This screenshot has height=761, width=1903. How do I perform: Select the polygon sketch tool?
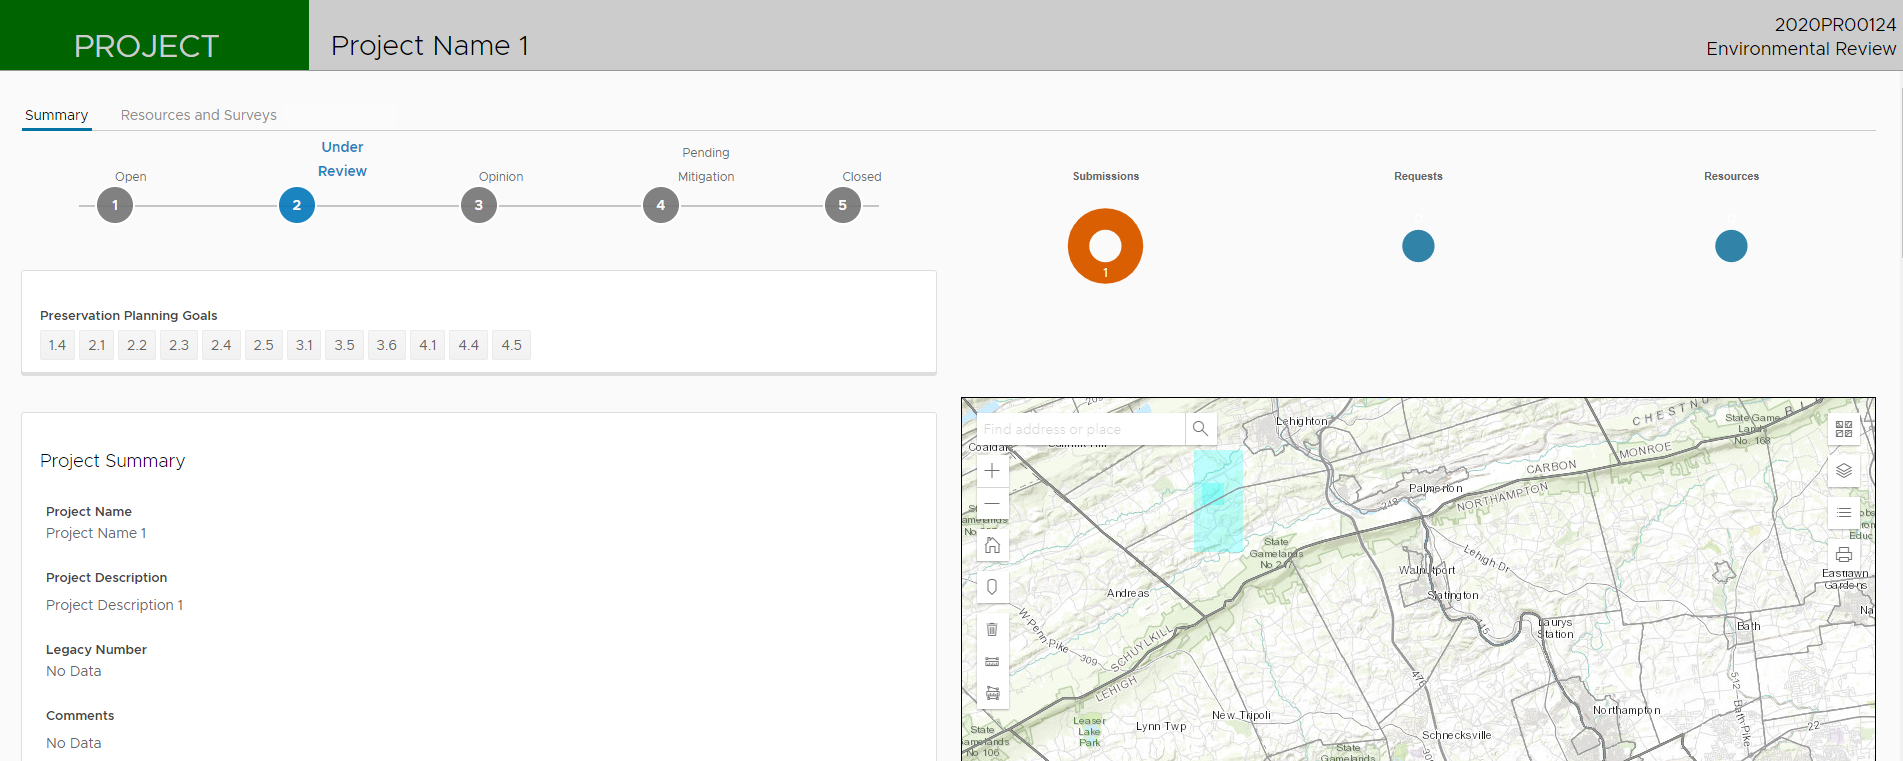click(992, 587)
